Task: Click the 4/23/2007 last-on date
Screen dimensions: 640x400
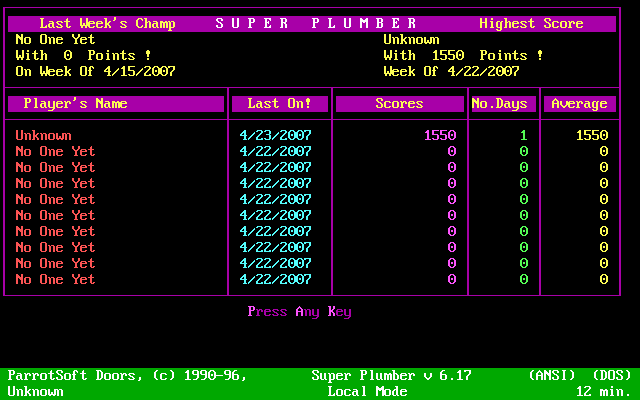Action: (275, 136)
